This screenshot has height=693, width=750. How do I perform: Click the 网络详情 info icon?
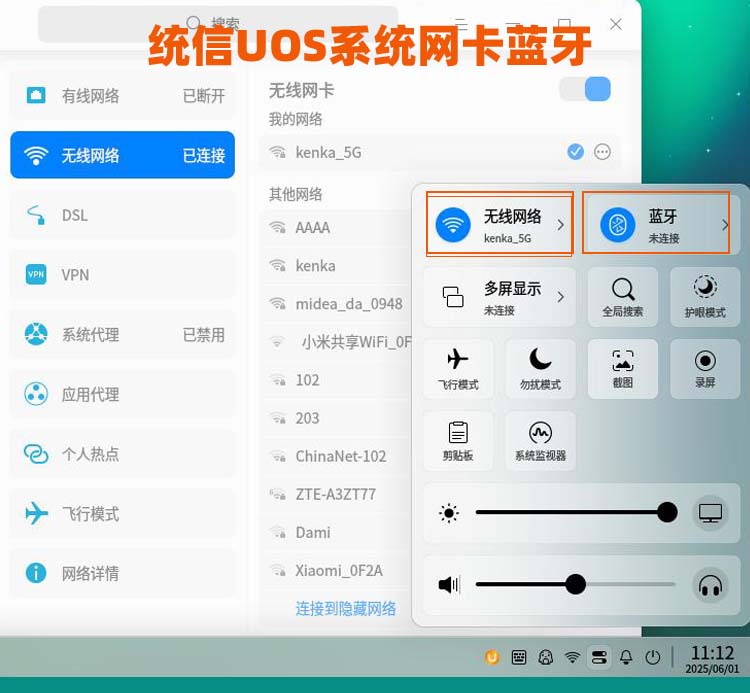[36, 573]
